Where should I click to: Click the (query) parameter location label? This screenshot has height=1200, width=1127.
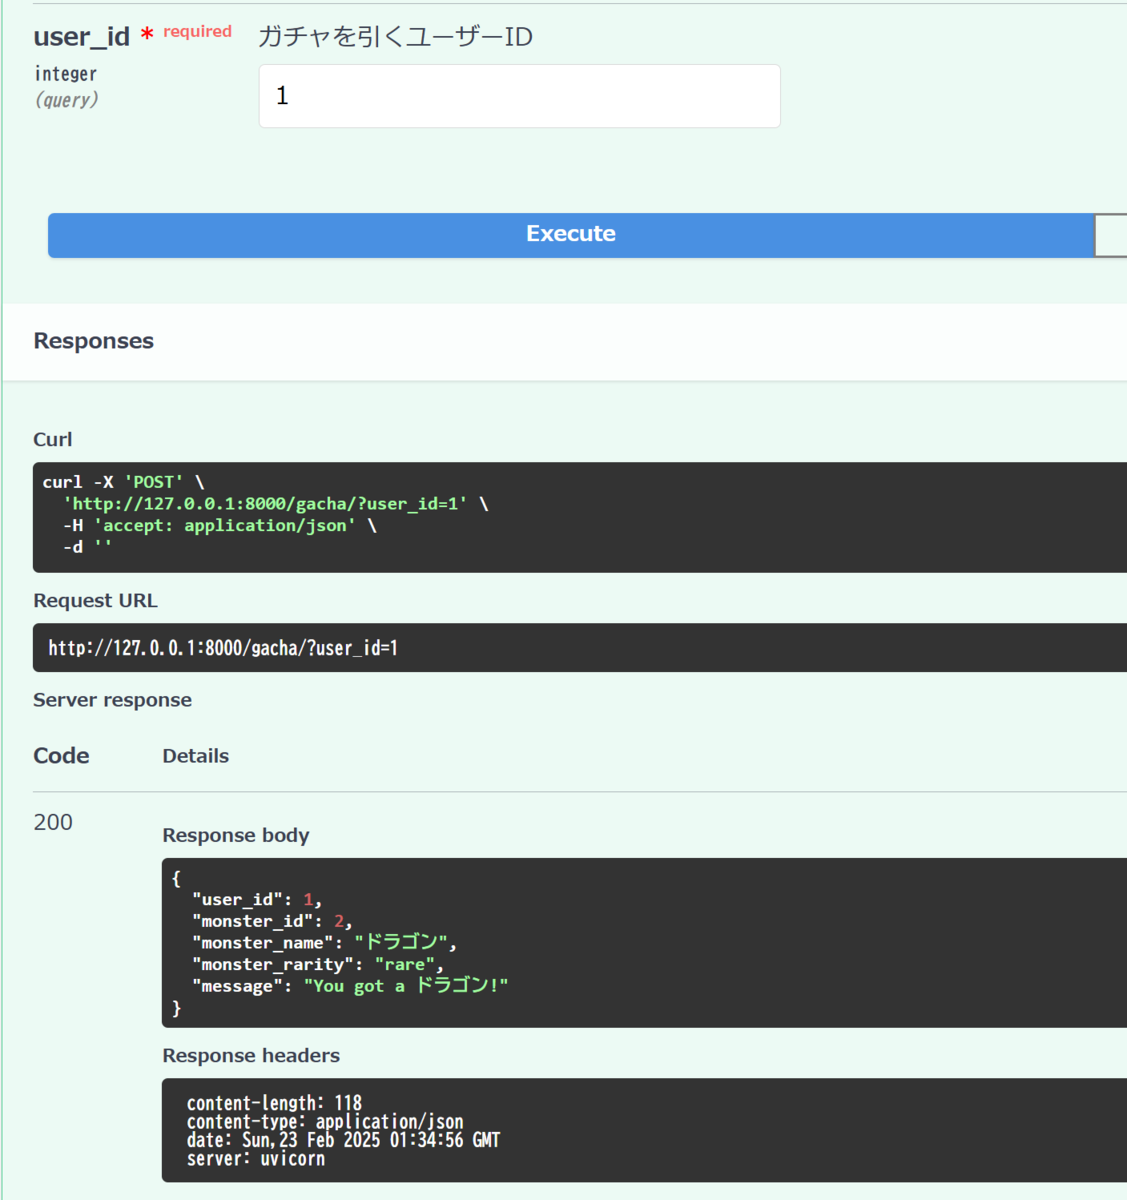[x=66, y=100]
